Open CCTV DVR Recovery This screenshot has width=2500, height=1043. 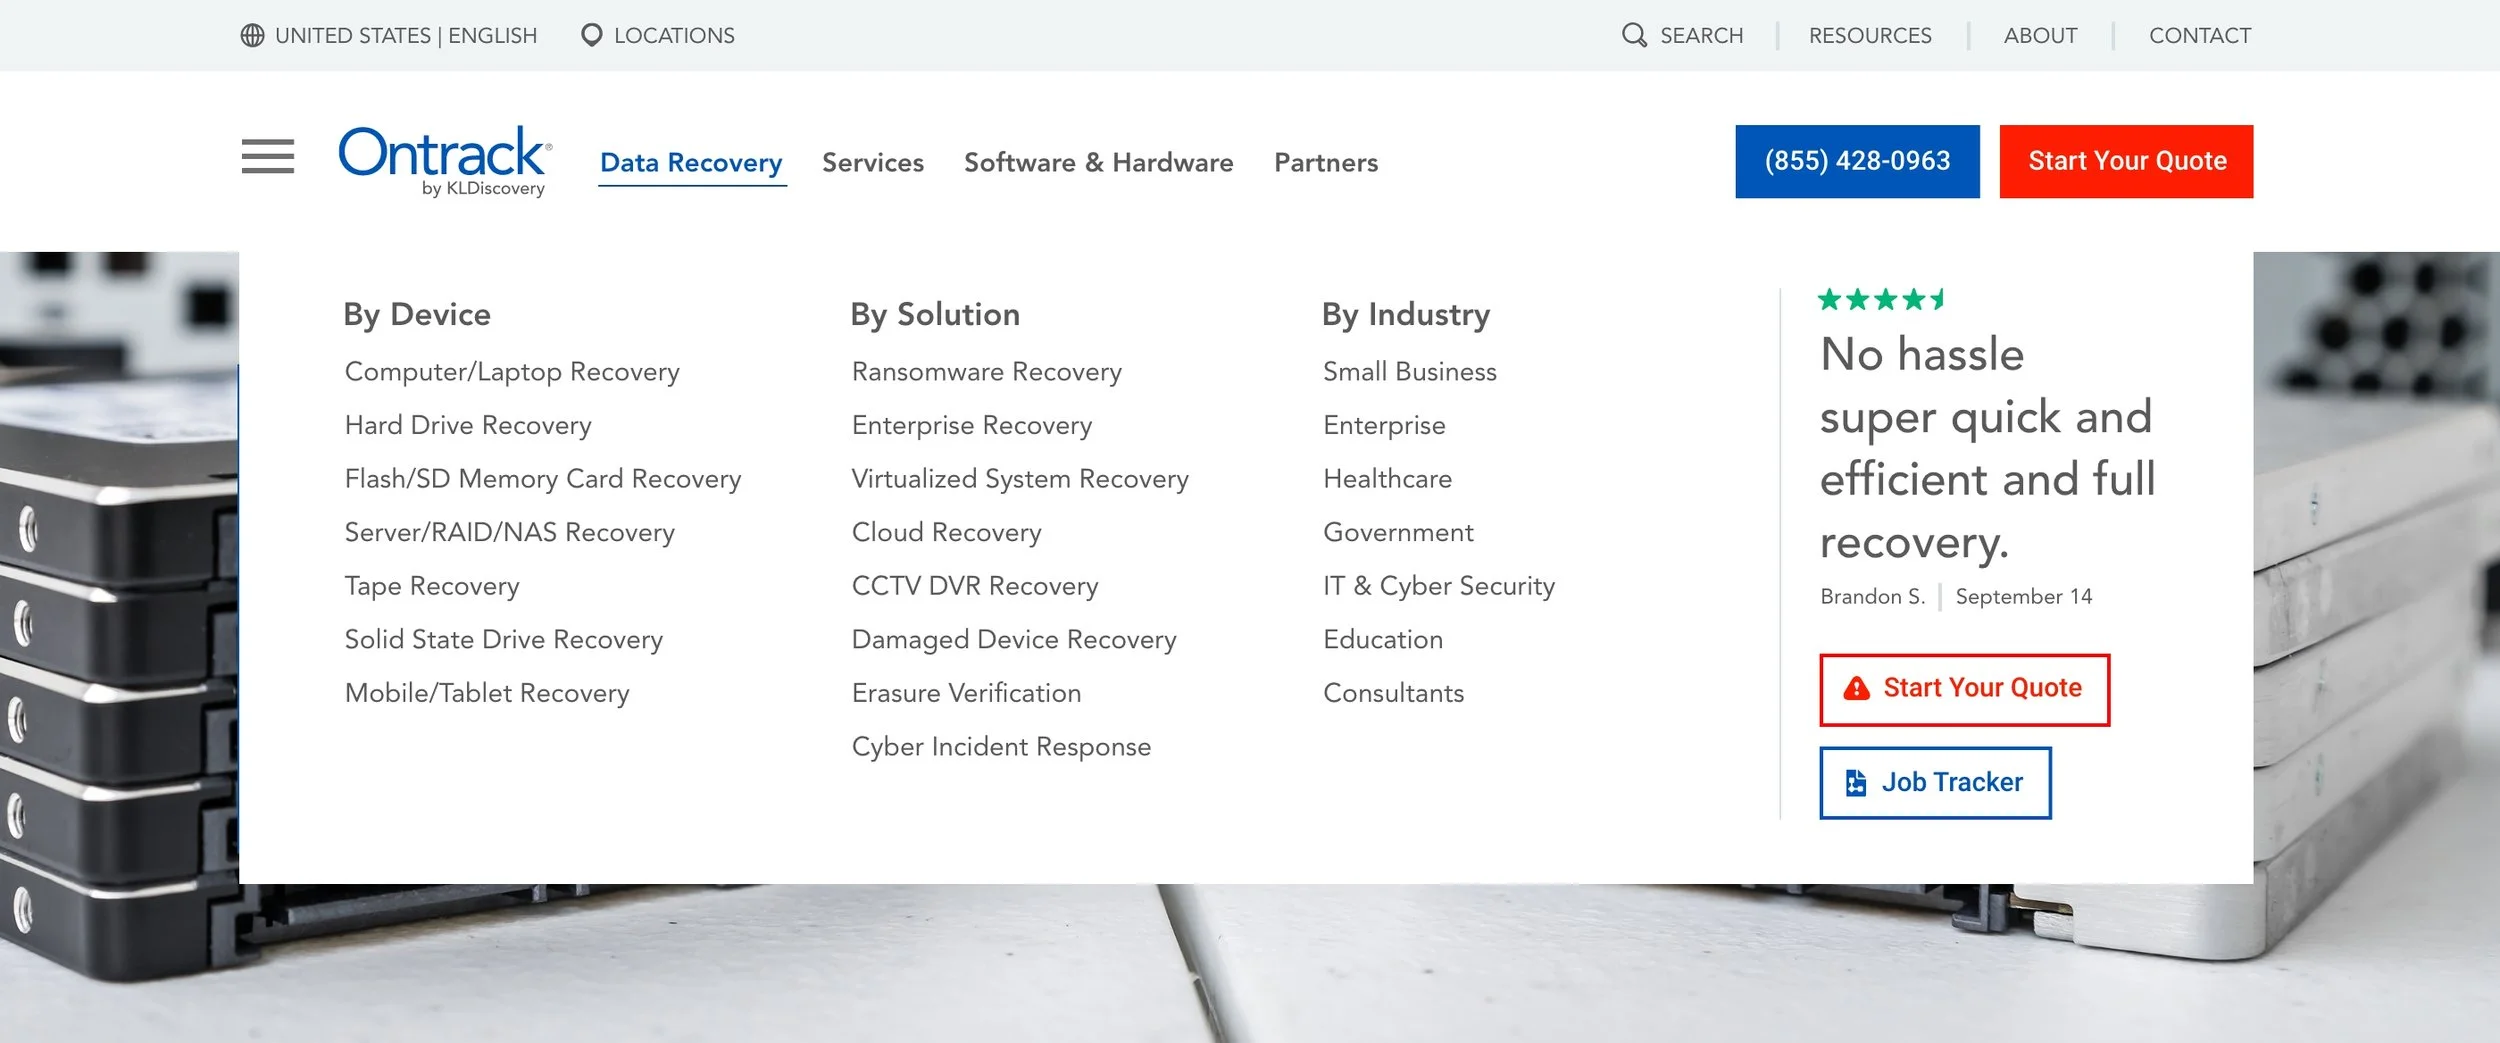tap(975, 586)
